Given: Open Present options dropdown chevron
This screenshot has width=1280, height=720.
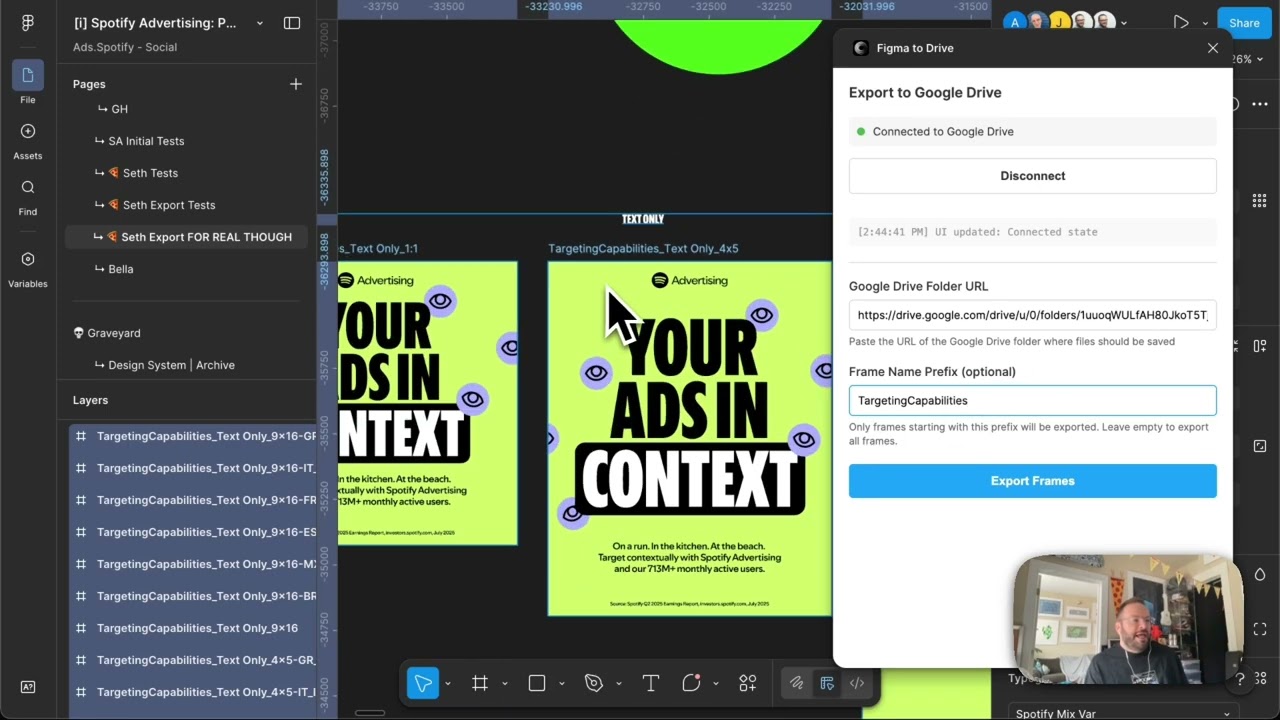Looking at the screenshot, I should (1205, 23).
